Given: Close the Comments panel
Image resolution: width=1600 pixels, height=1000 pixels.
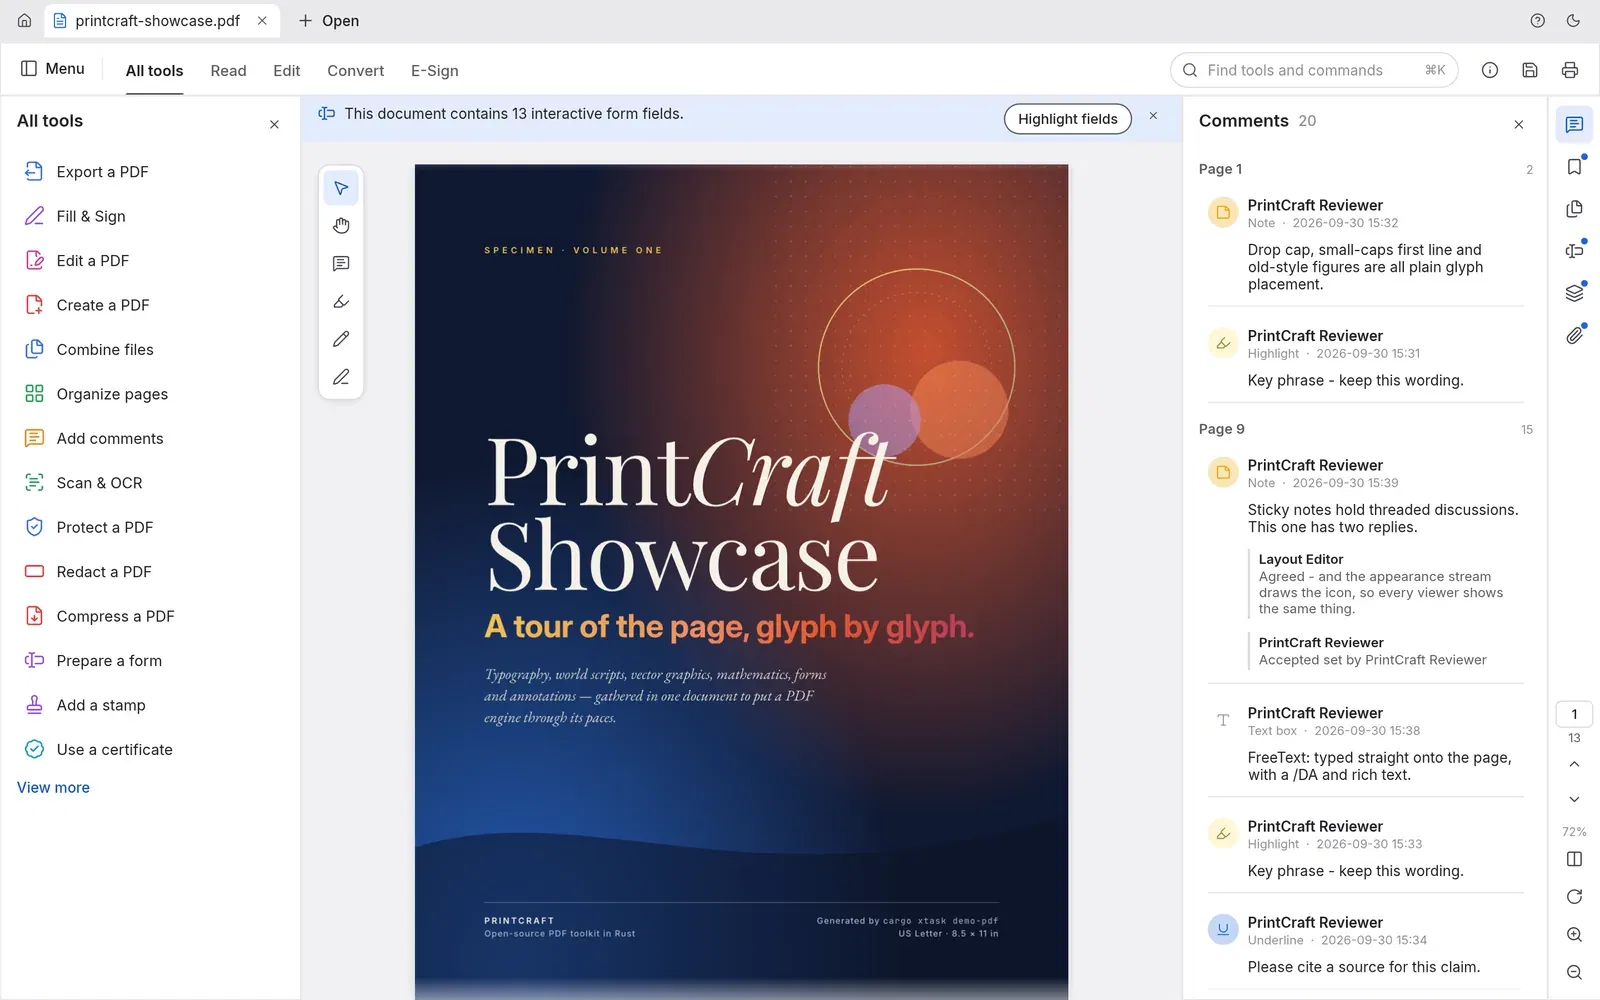Looking at the screenshot, I should [x=1518, y=124].
